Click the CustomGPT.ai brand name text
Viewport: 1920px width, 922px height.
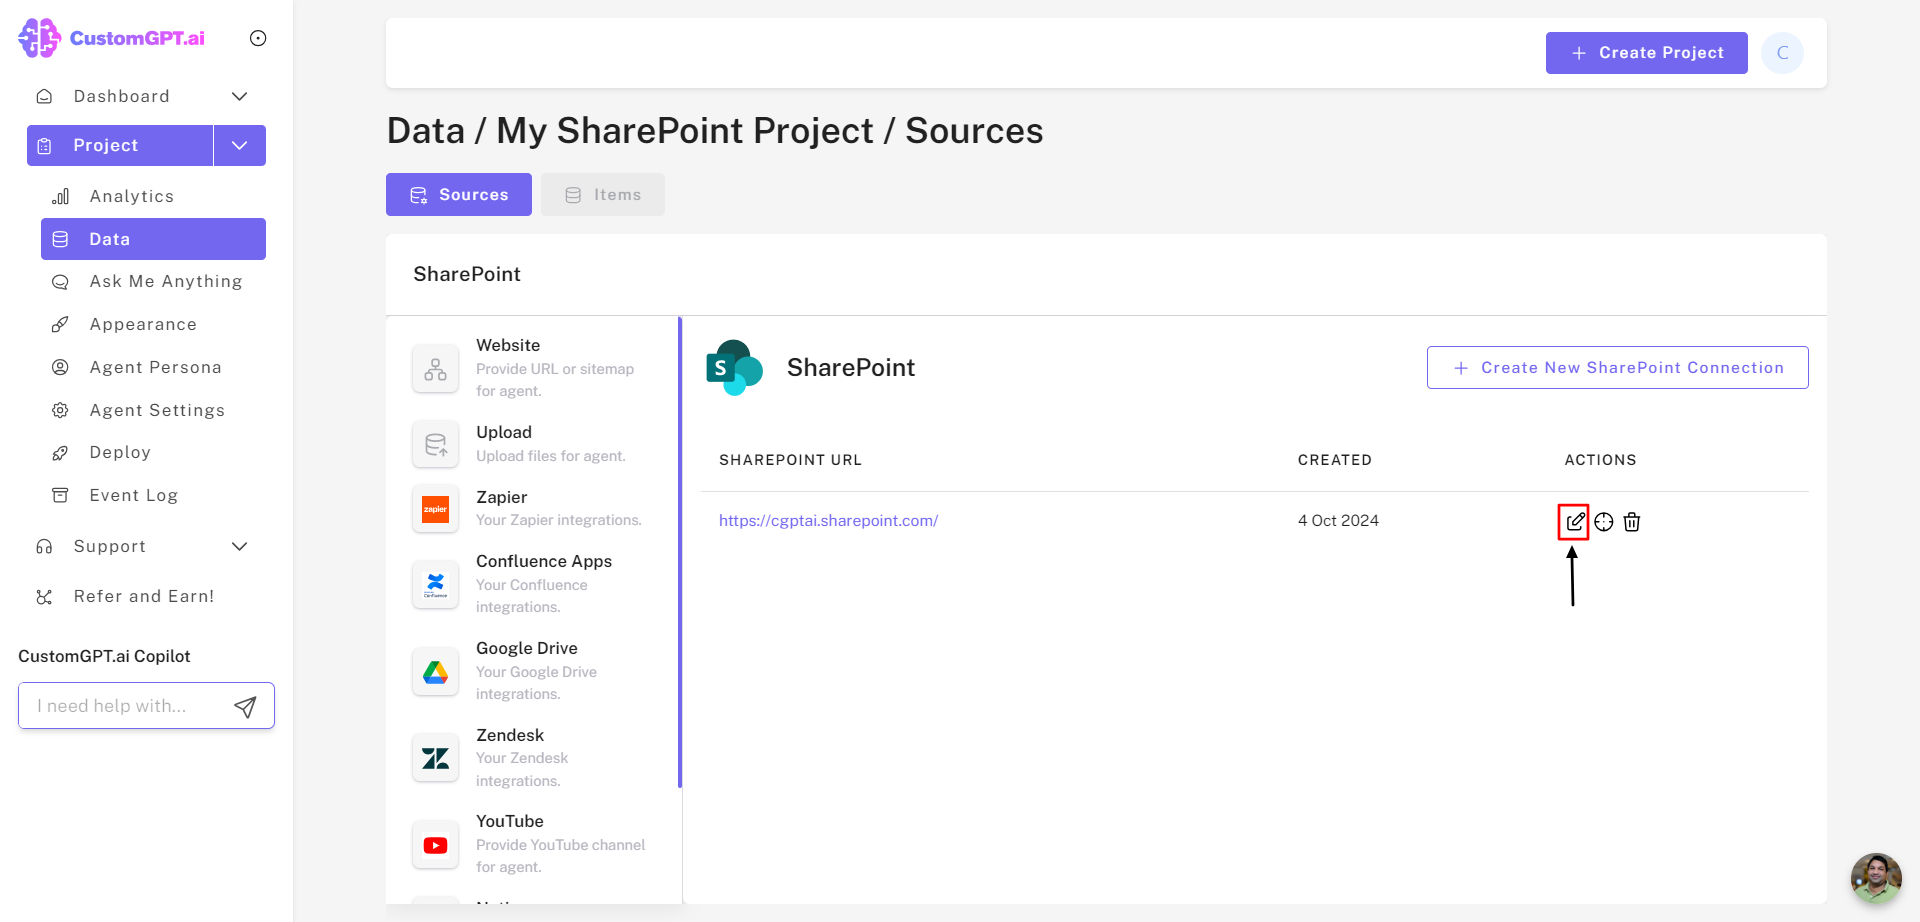[137, 38]
